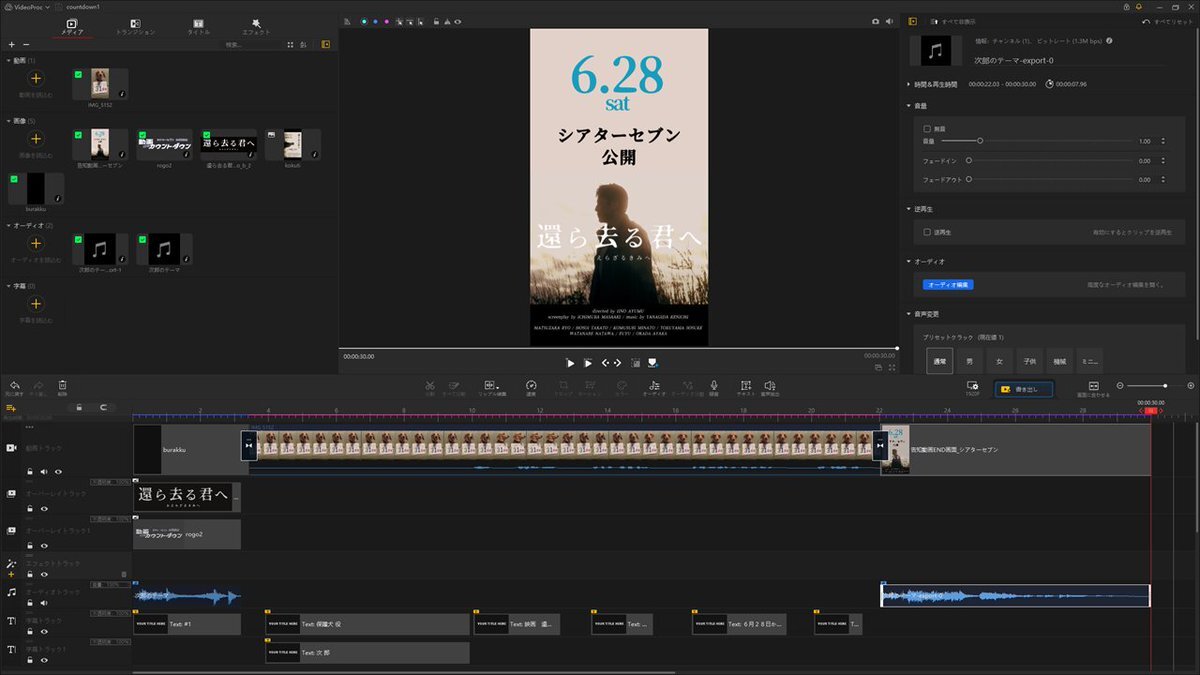Image resolution: width=1200 pixels, height=675 pixels.
Task: Open the voice extraction tool
Action: 770,386
